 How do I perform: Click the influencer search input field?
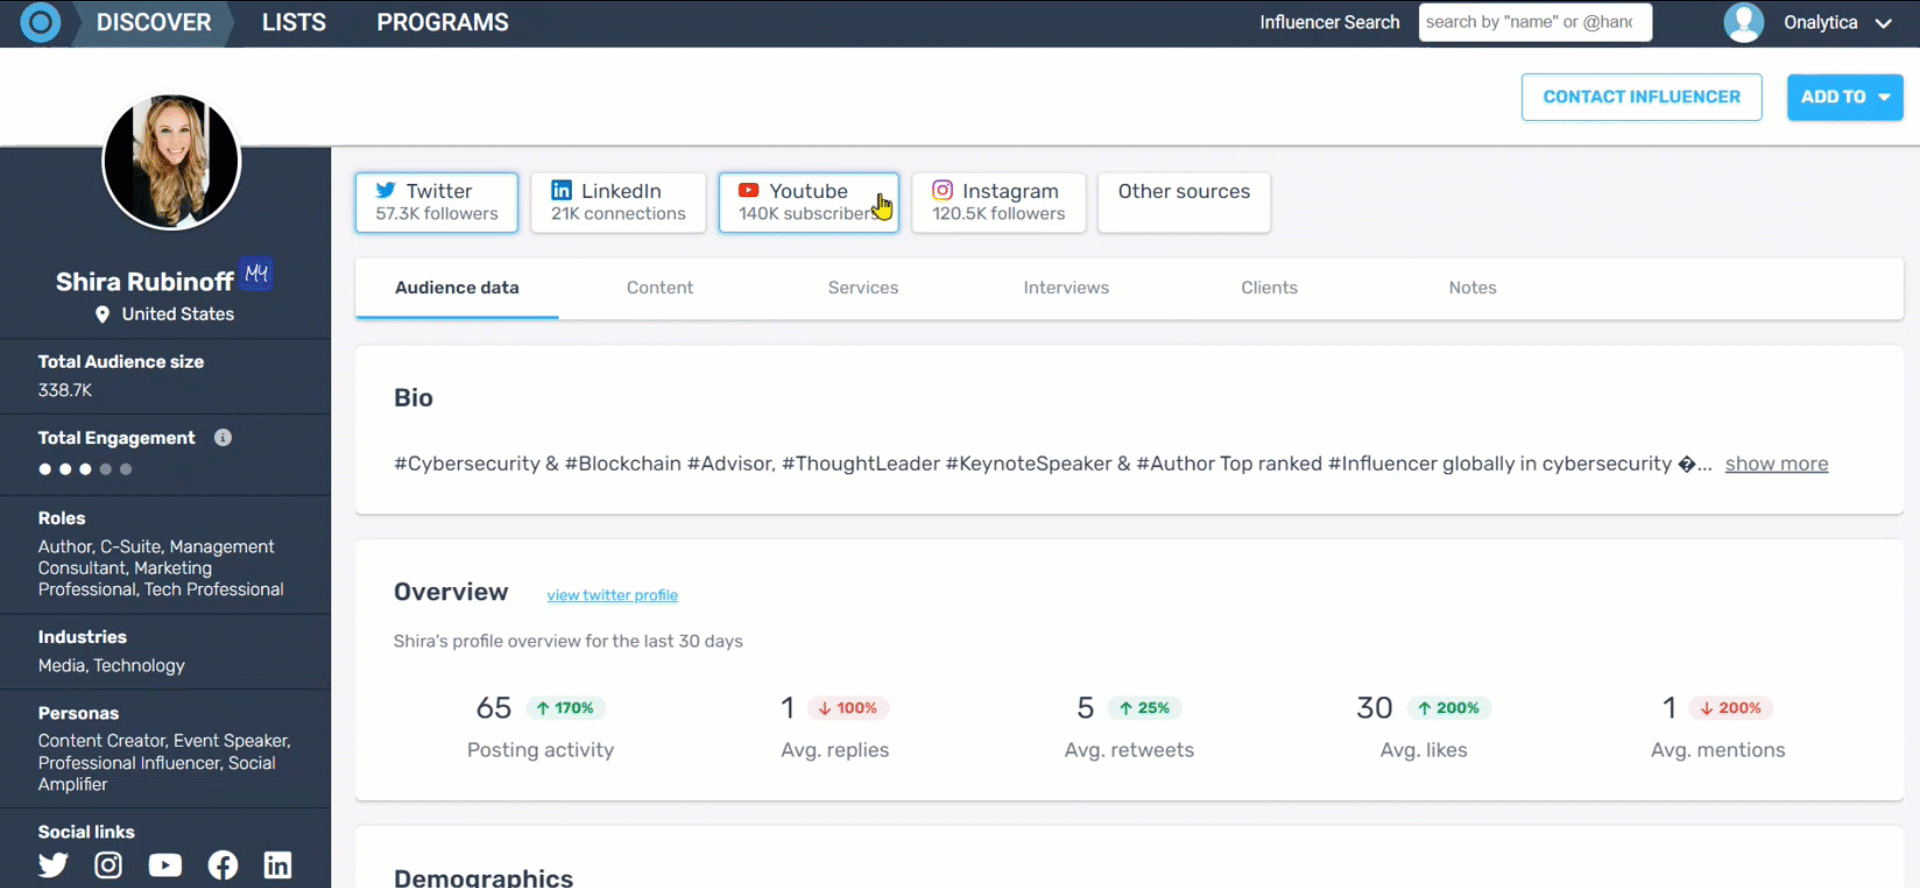pyautogui.click(x=1534, y=22)
